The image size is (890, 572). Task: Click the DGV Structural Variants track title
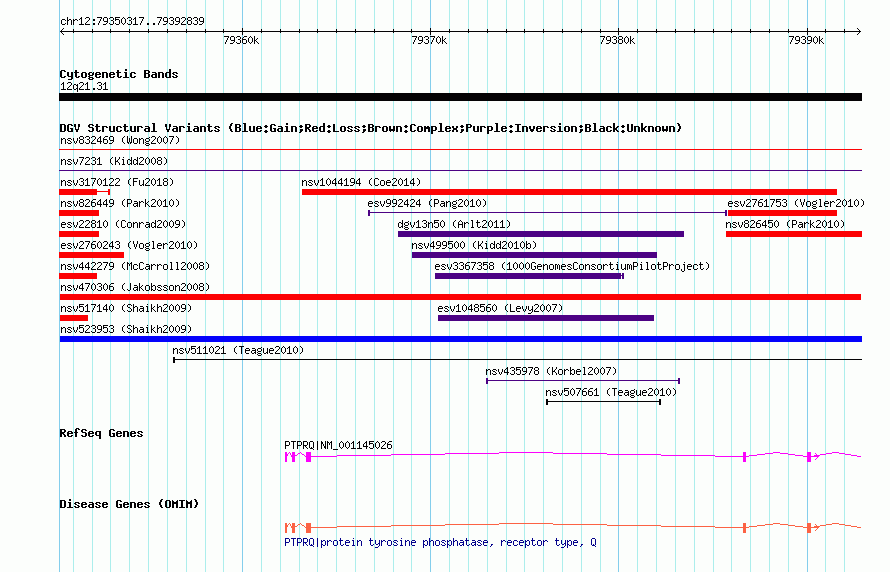371,128
